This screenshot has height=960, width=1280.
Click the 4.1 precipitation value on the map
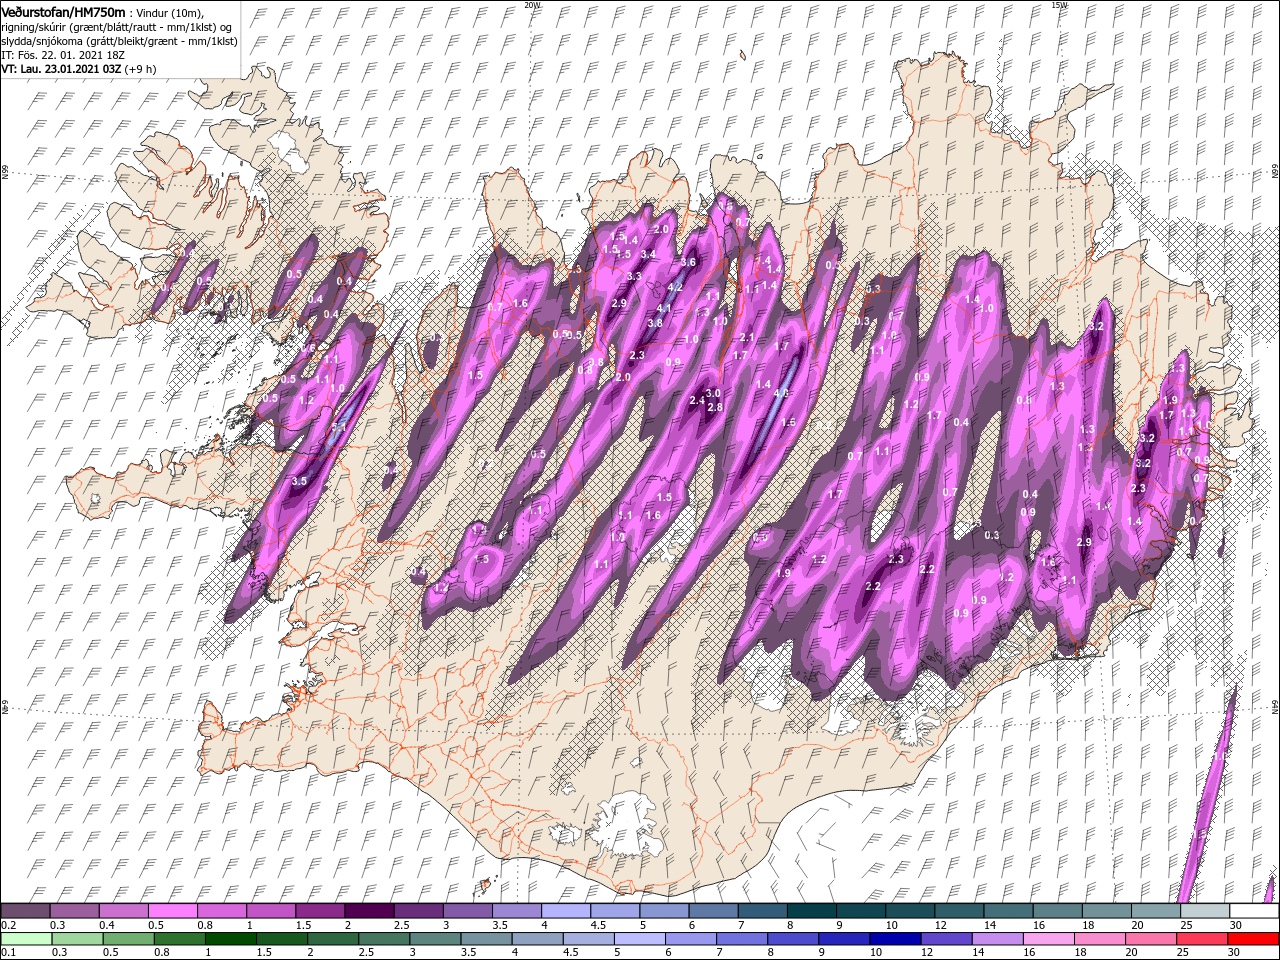pos(664,309)
